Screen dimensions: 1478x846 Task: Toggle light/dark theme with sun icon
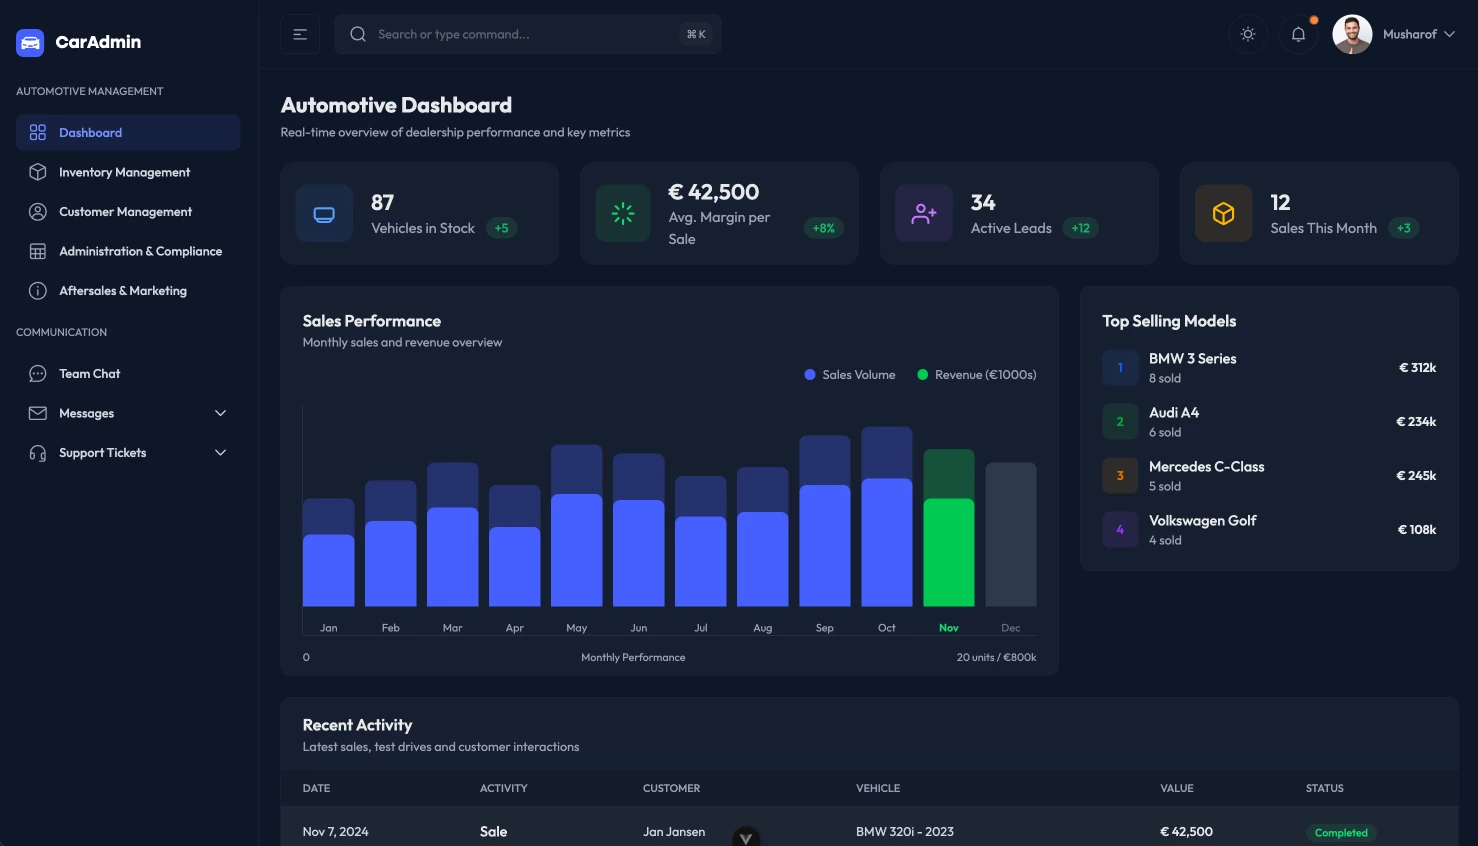1248,34
